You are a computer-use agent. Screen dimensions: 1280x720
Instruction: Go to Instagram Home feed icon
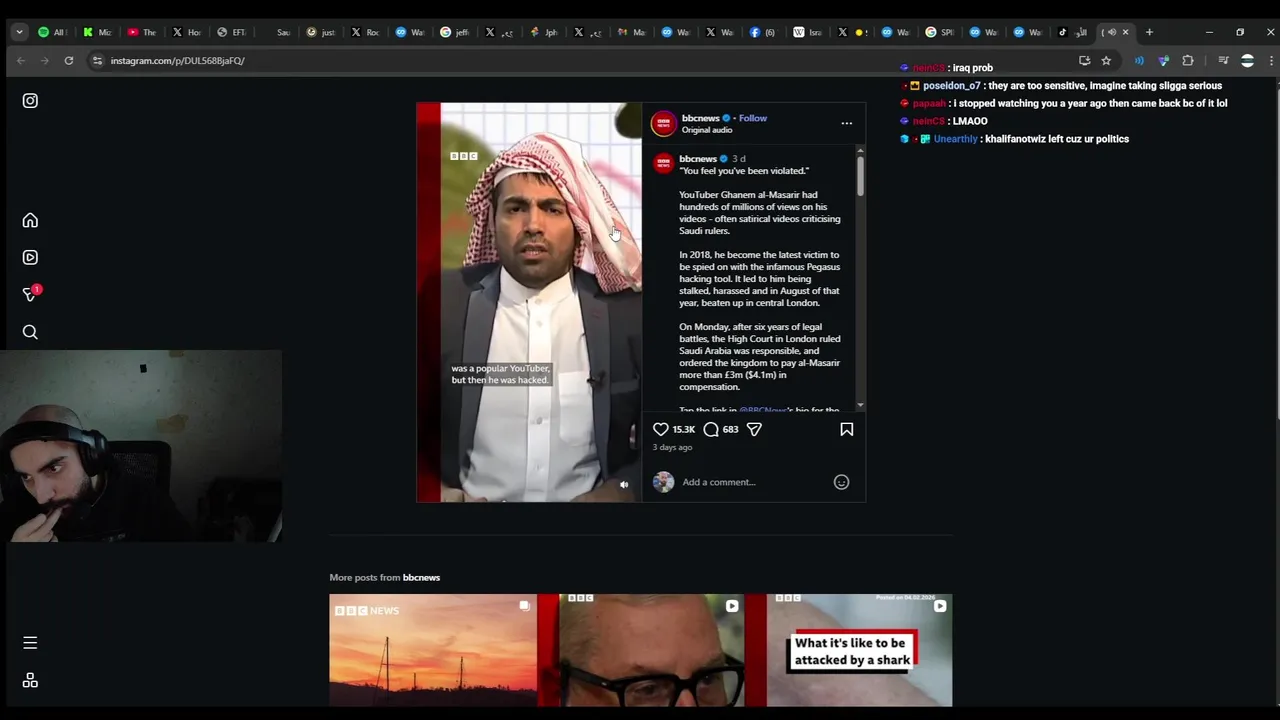(30, 220)
